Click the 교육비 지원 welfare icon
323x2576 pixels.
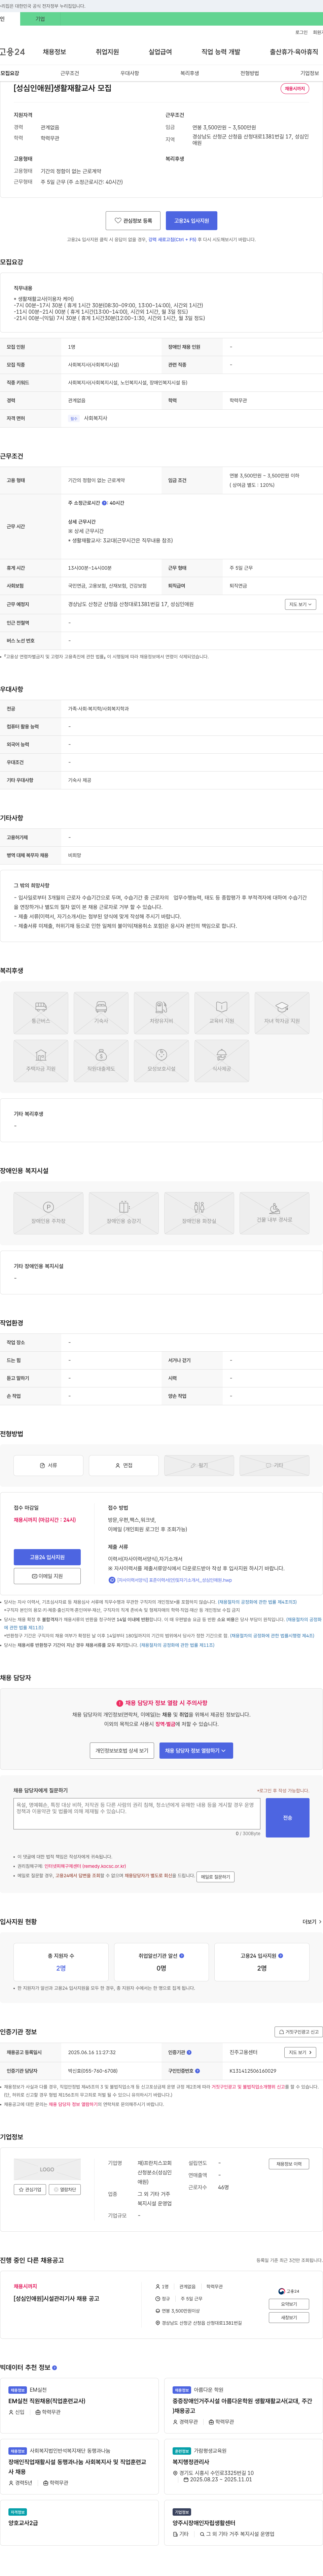(222, 1013)
